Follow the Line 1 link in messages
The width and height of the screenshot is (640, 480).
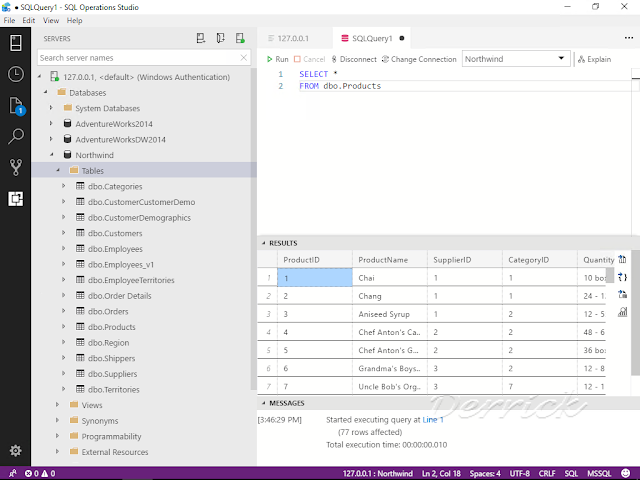click(x=433, y=420)
